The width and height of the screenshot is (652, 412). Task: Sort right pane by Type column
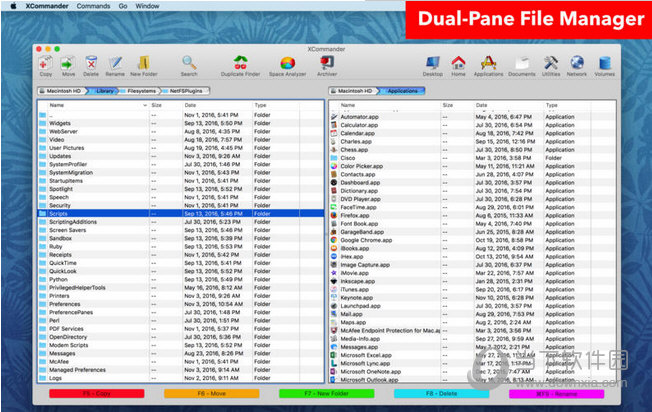[568, 105]
